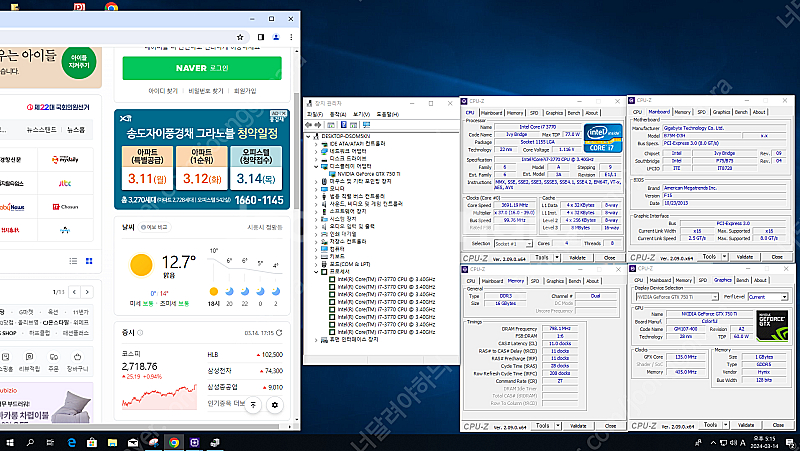Screen dimensions: 800x451
Task: Switch to SPD tab in Mainboard window
Action: (702, 112)
